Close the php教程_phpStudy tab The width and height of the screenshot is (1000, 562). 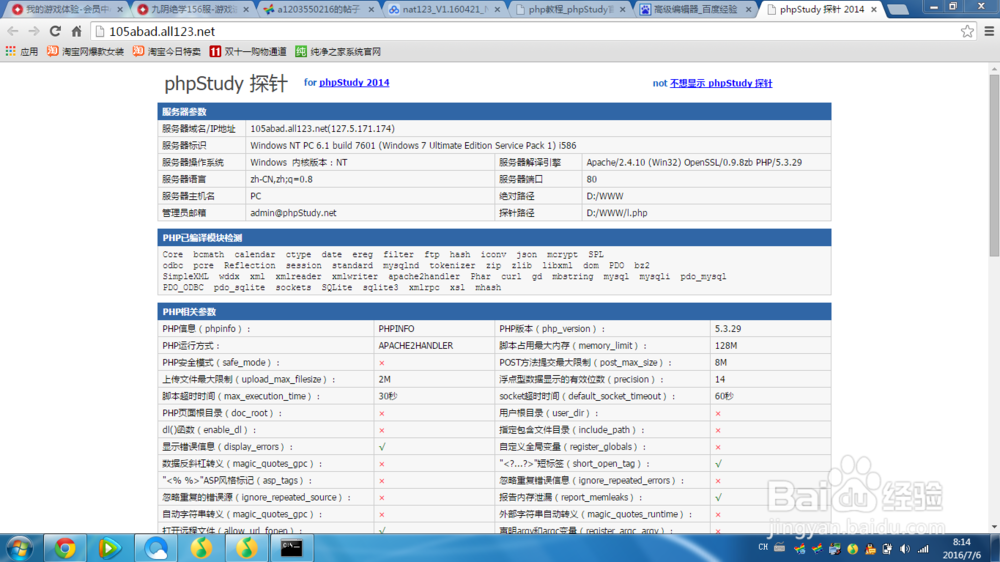pyautogui.click(x=622, y=10)
